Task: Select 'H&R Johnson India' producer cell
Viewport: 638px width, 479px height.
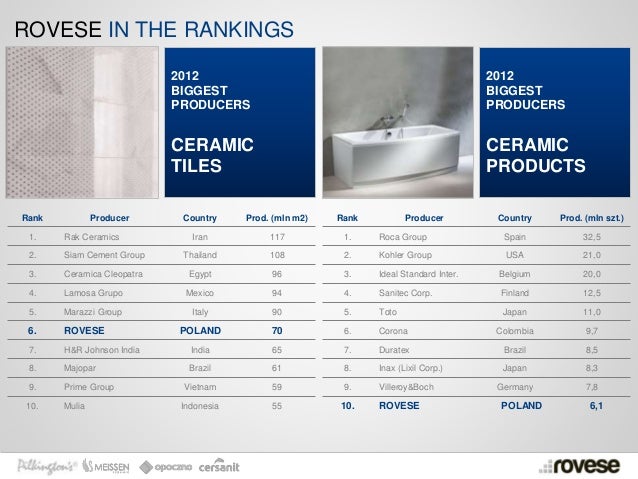Action: pyautogui.click(x=102, y=350)
